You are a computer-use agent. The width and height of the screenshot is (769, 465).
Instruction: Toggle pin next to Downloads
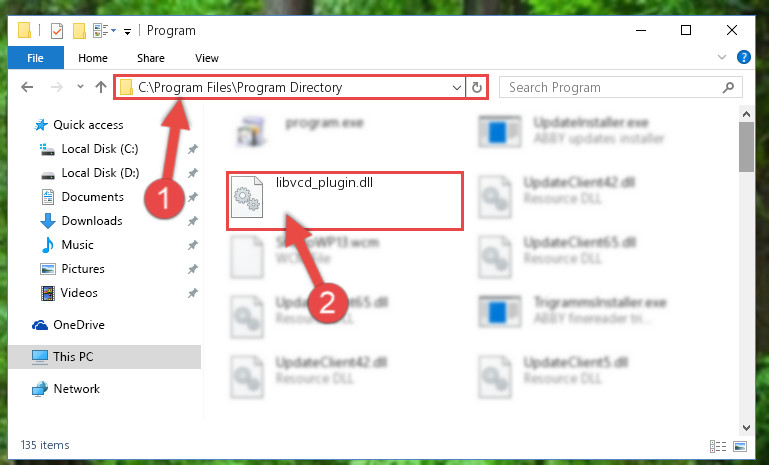click(193, 221)
